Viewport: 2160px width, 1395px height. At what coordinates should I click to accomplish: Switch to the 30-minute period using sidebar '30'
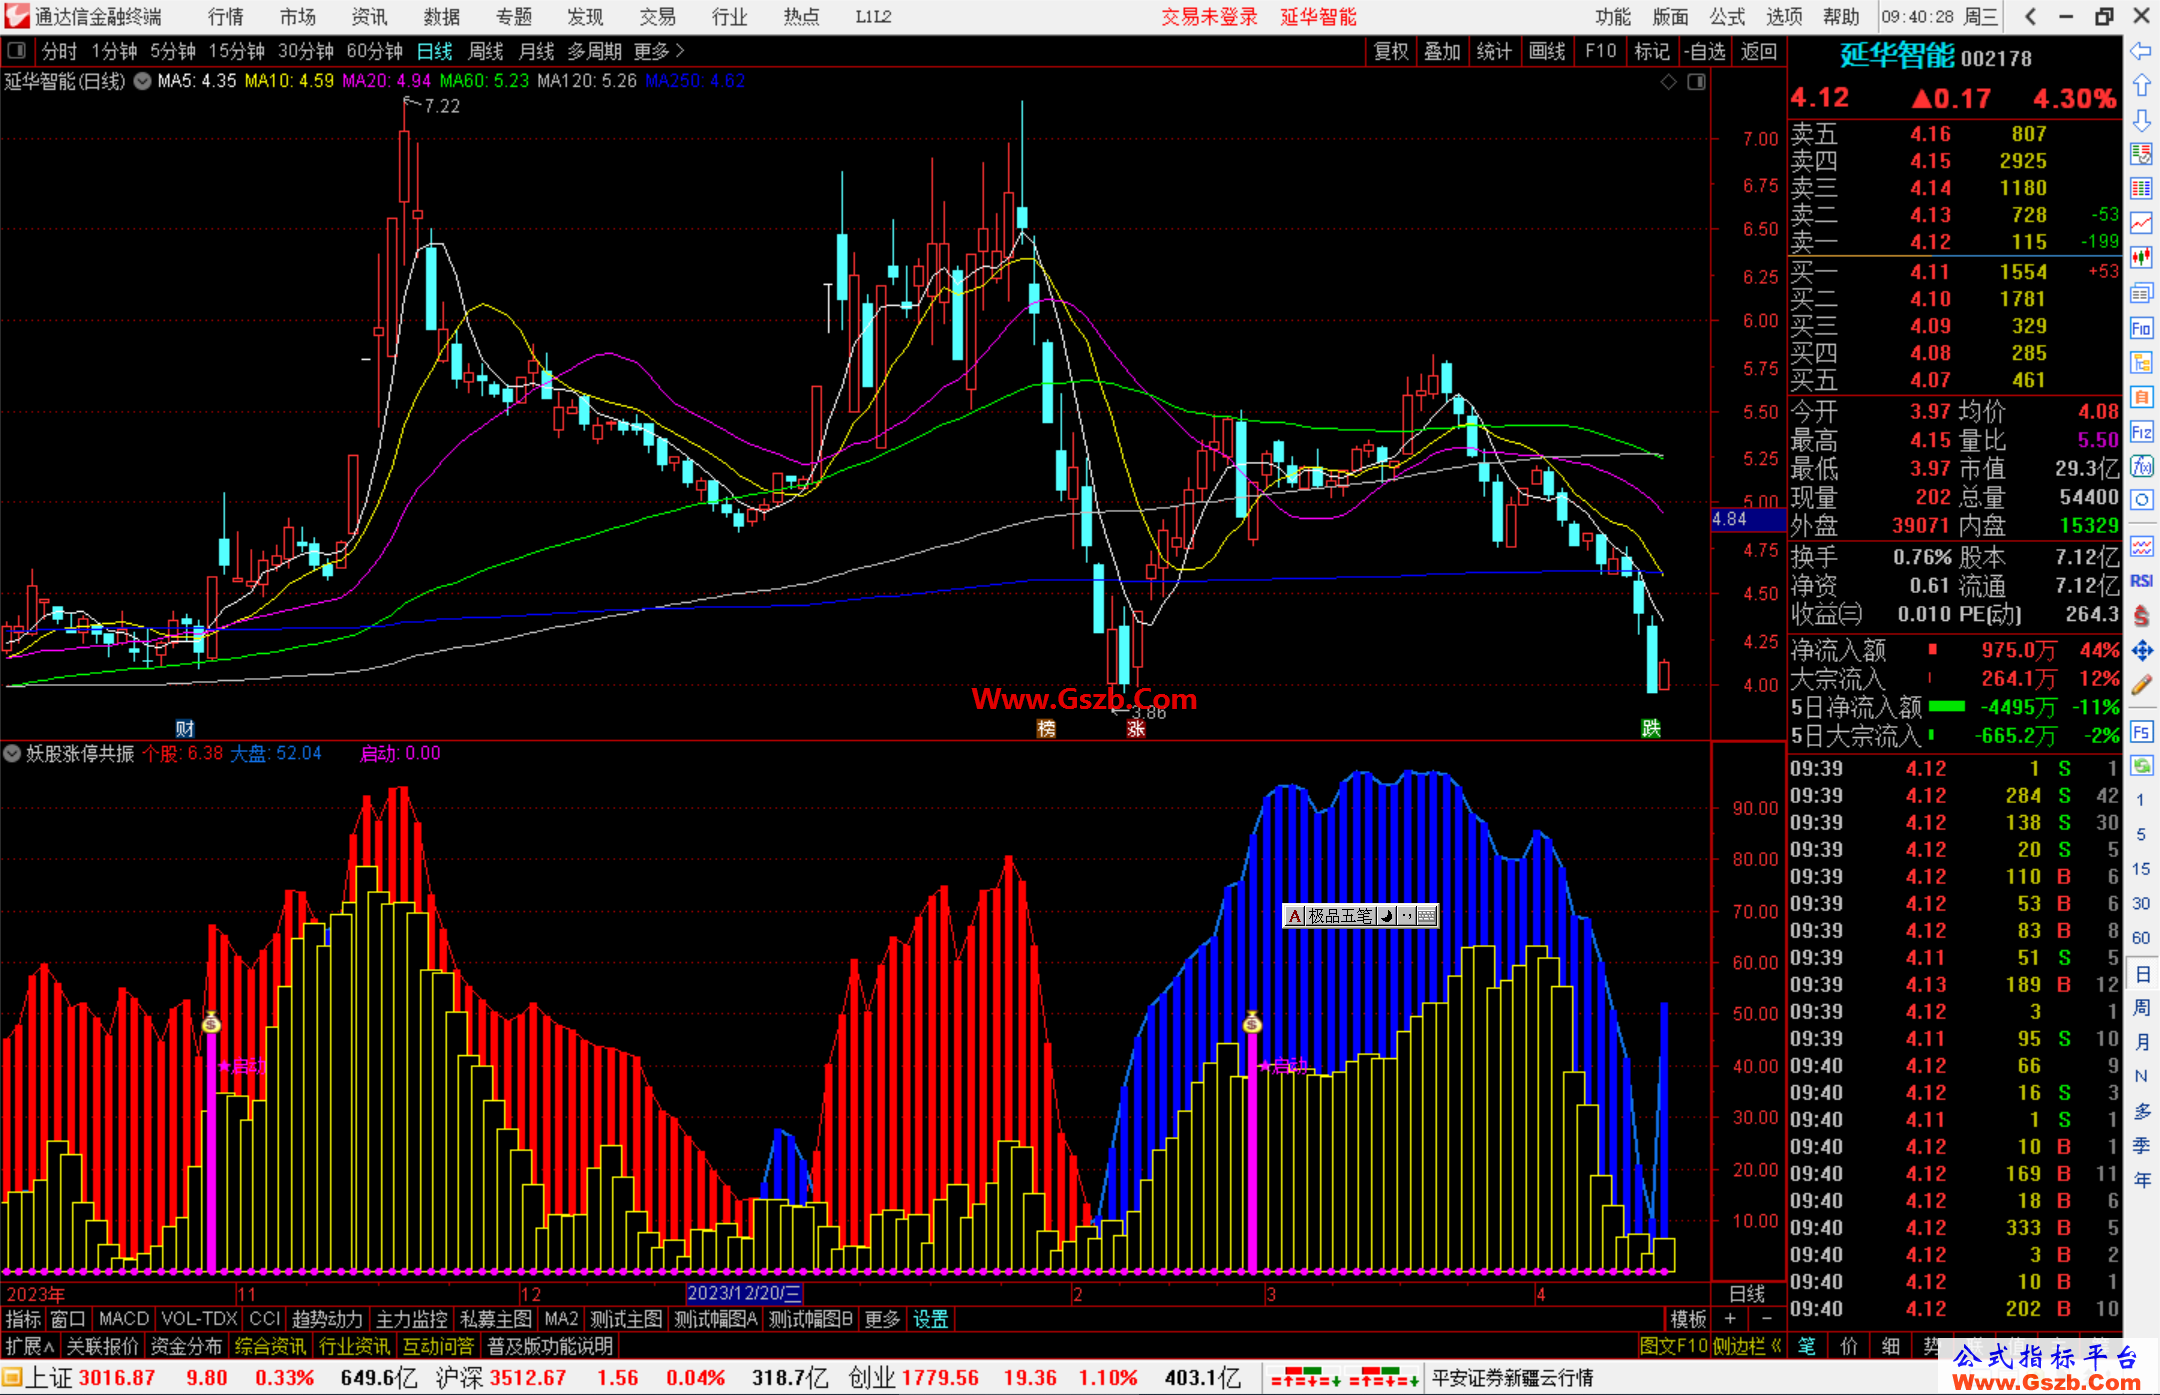click(2140, 903)
